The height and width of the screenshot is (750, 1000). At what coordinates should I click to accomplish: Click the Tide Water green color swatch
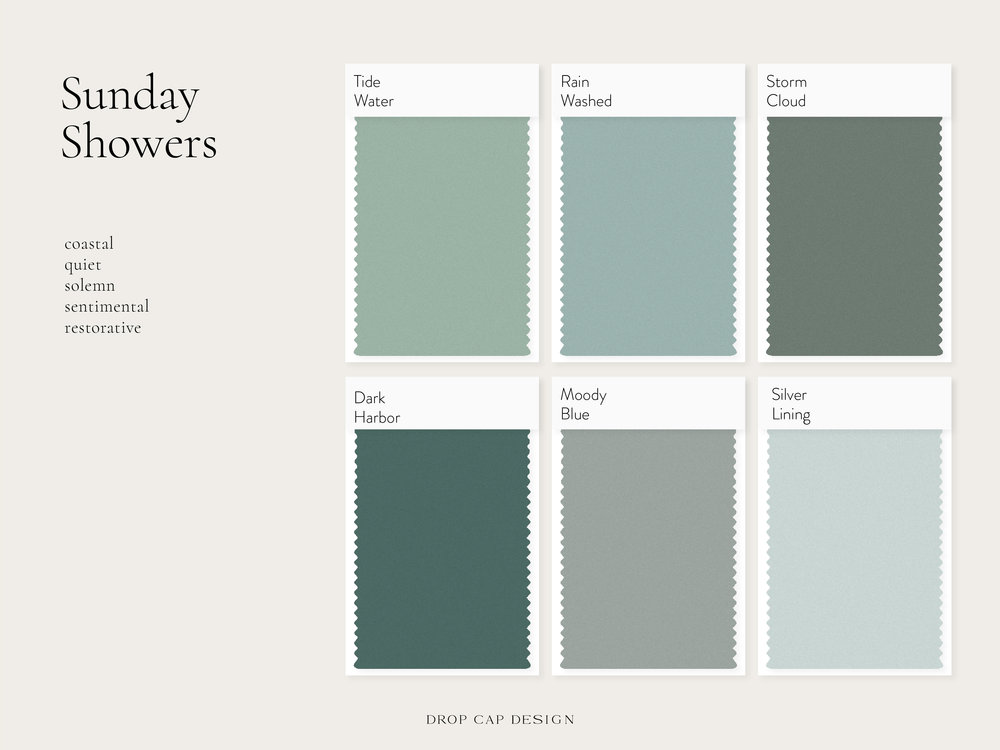point(442,236)
